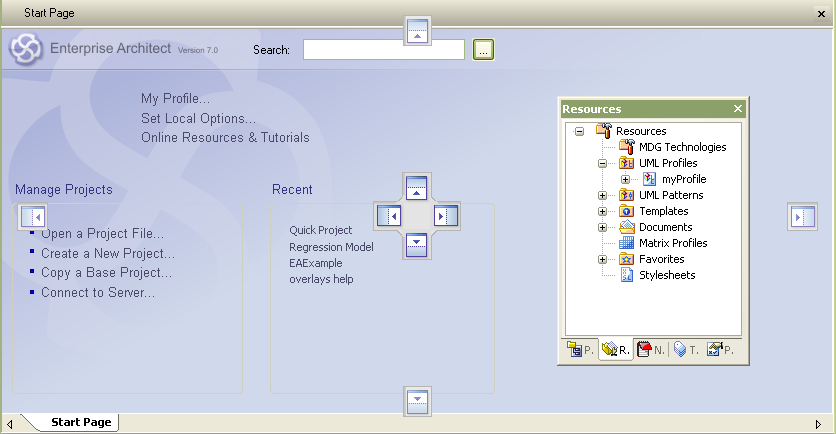Screen dimensions: 836x434
Task: Open Online Resources & Tutorials link
Action: [x=225, y=138]
